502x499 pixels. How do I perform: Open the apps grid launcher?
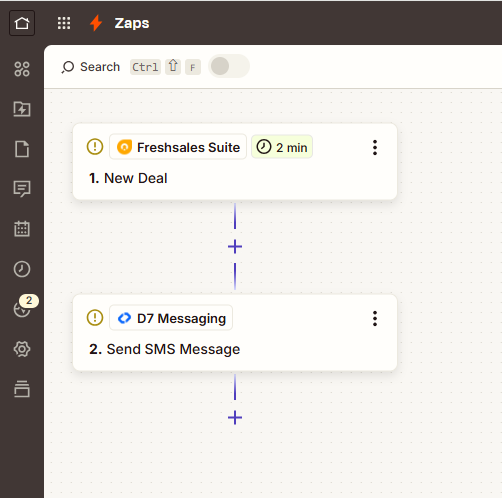64,23
